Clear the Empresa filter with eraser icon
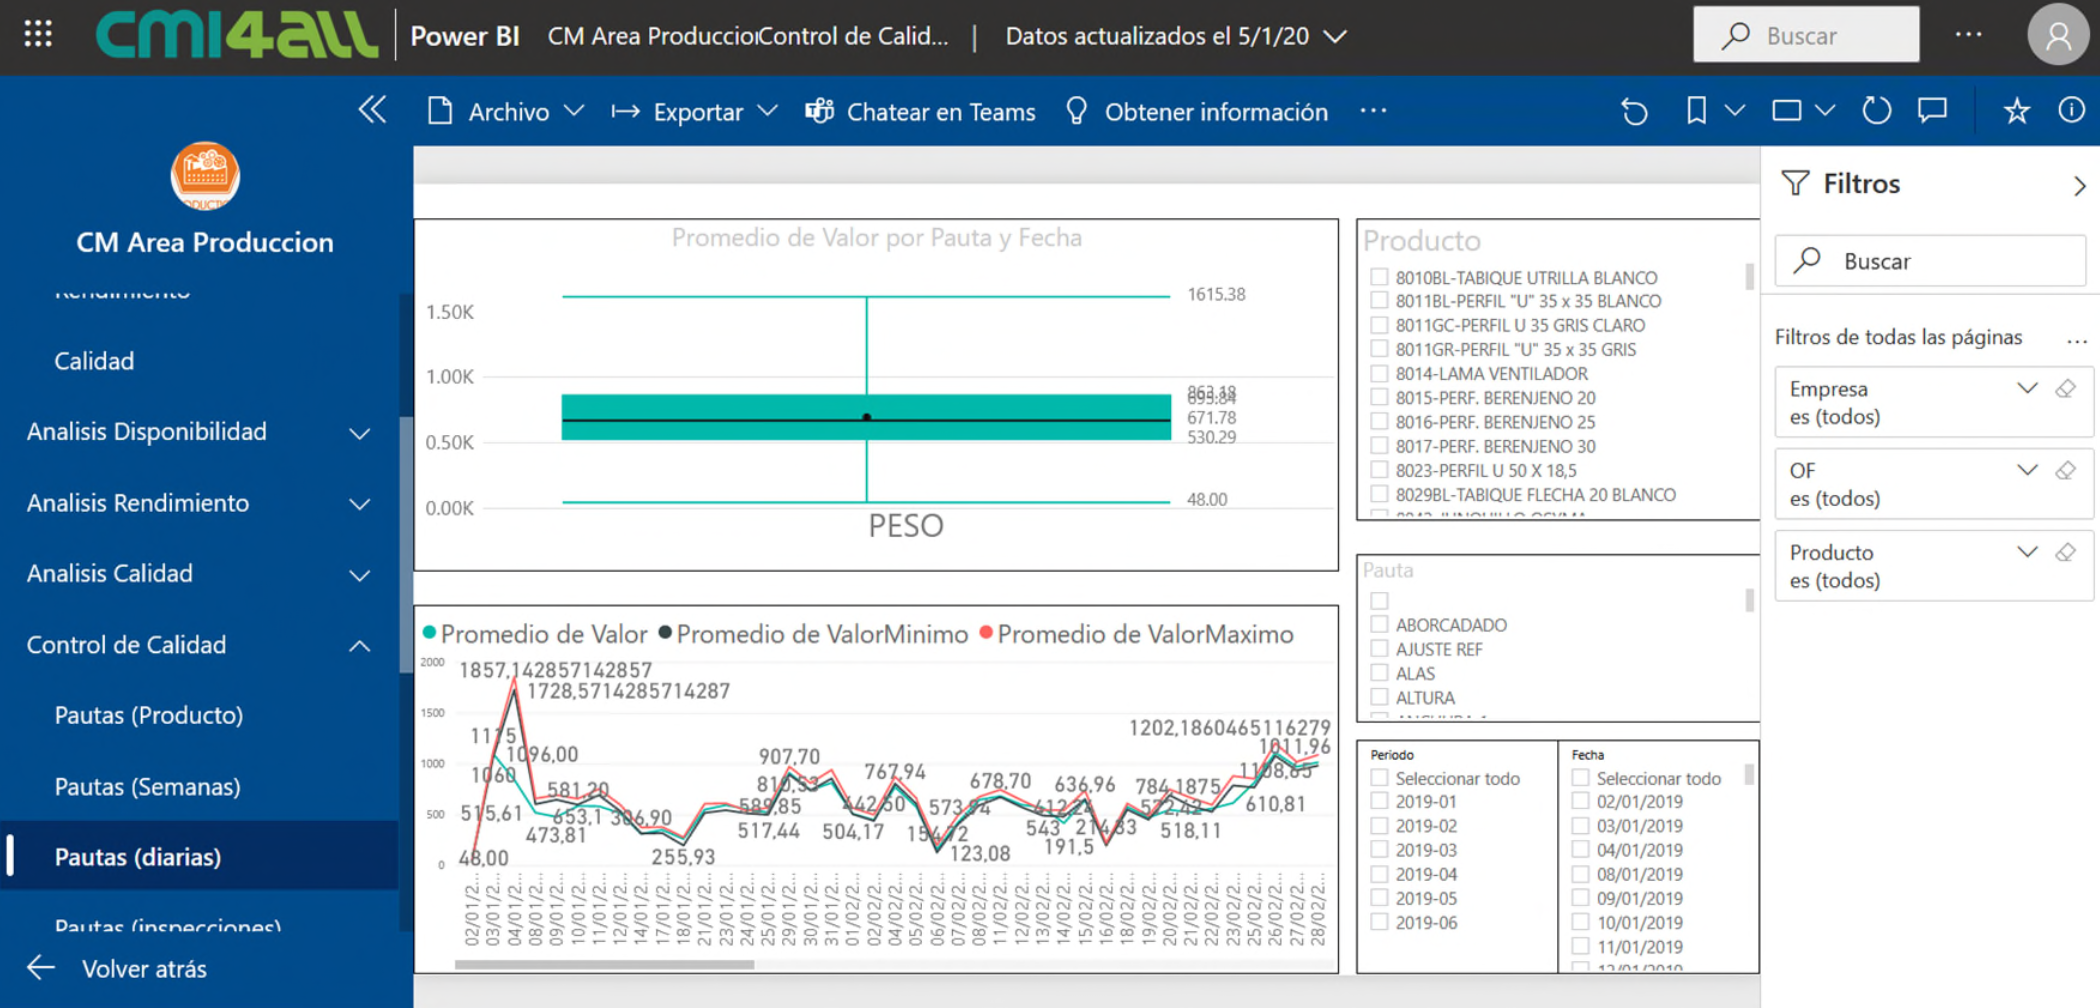 2066,389
